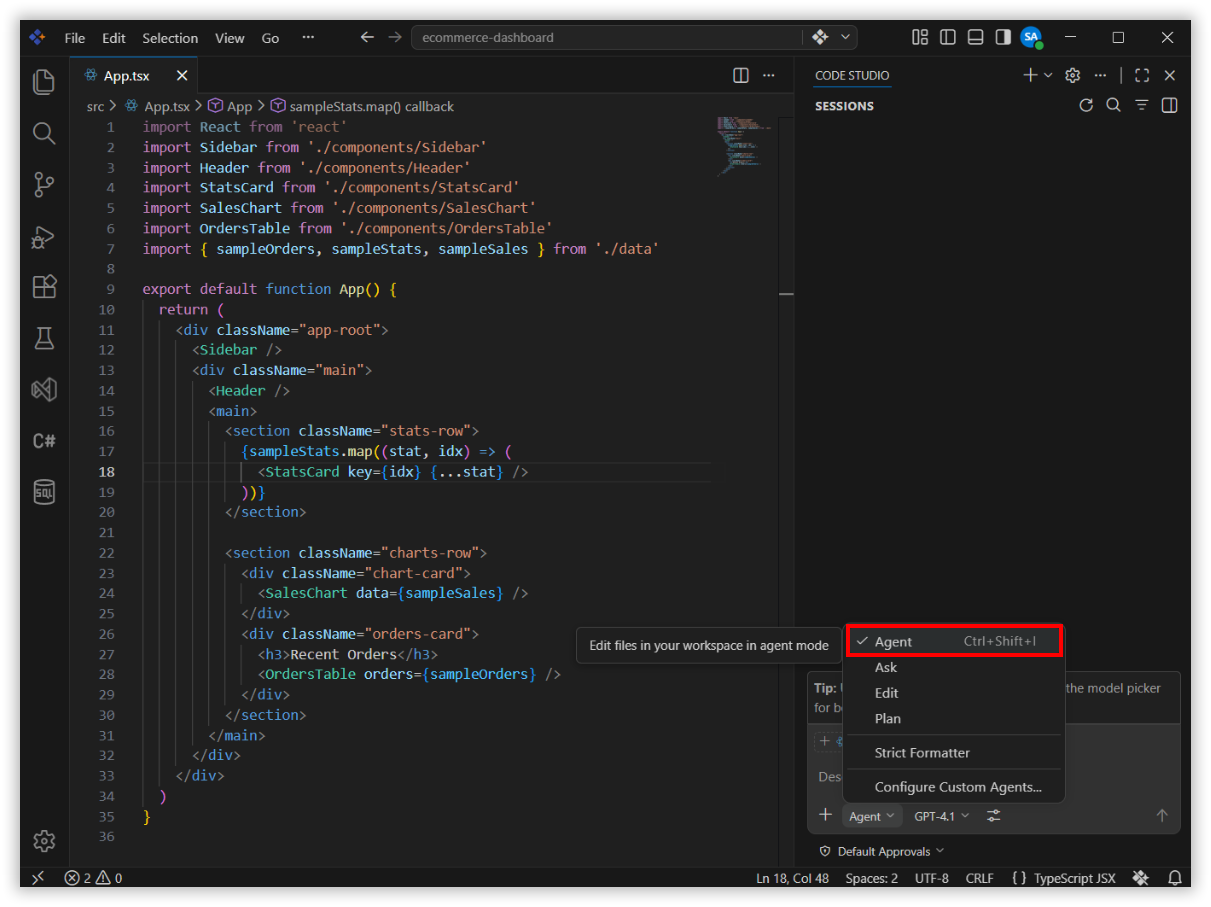Image resolution: width=1211 pixels, height=907 pixels.
Task: Search sessions with the magnifier icon
Action: (x=1113, y=105)
